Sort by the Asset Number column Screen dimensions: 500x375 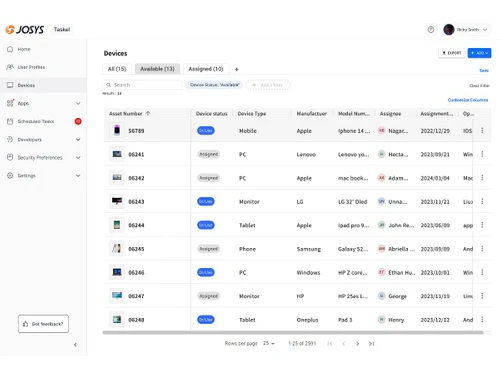coord(129,114)
